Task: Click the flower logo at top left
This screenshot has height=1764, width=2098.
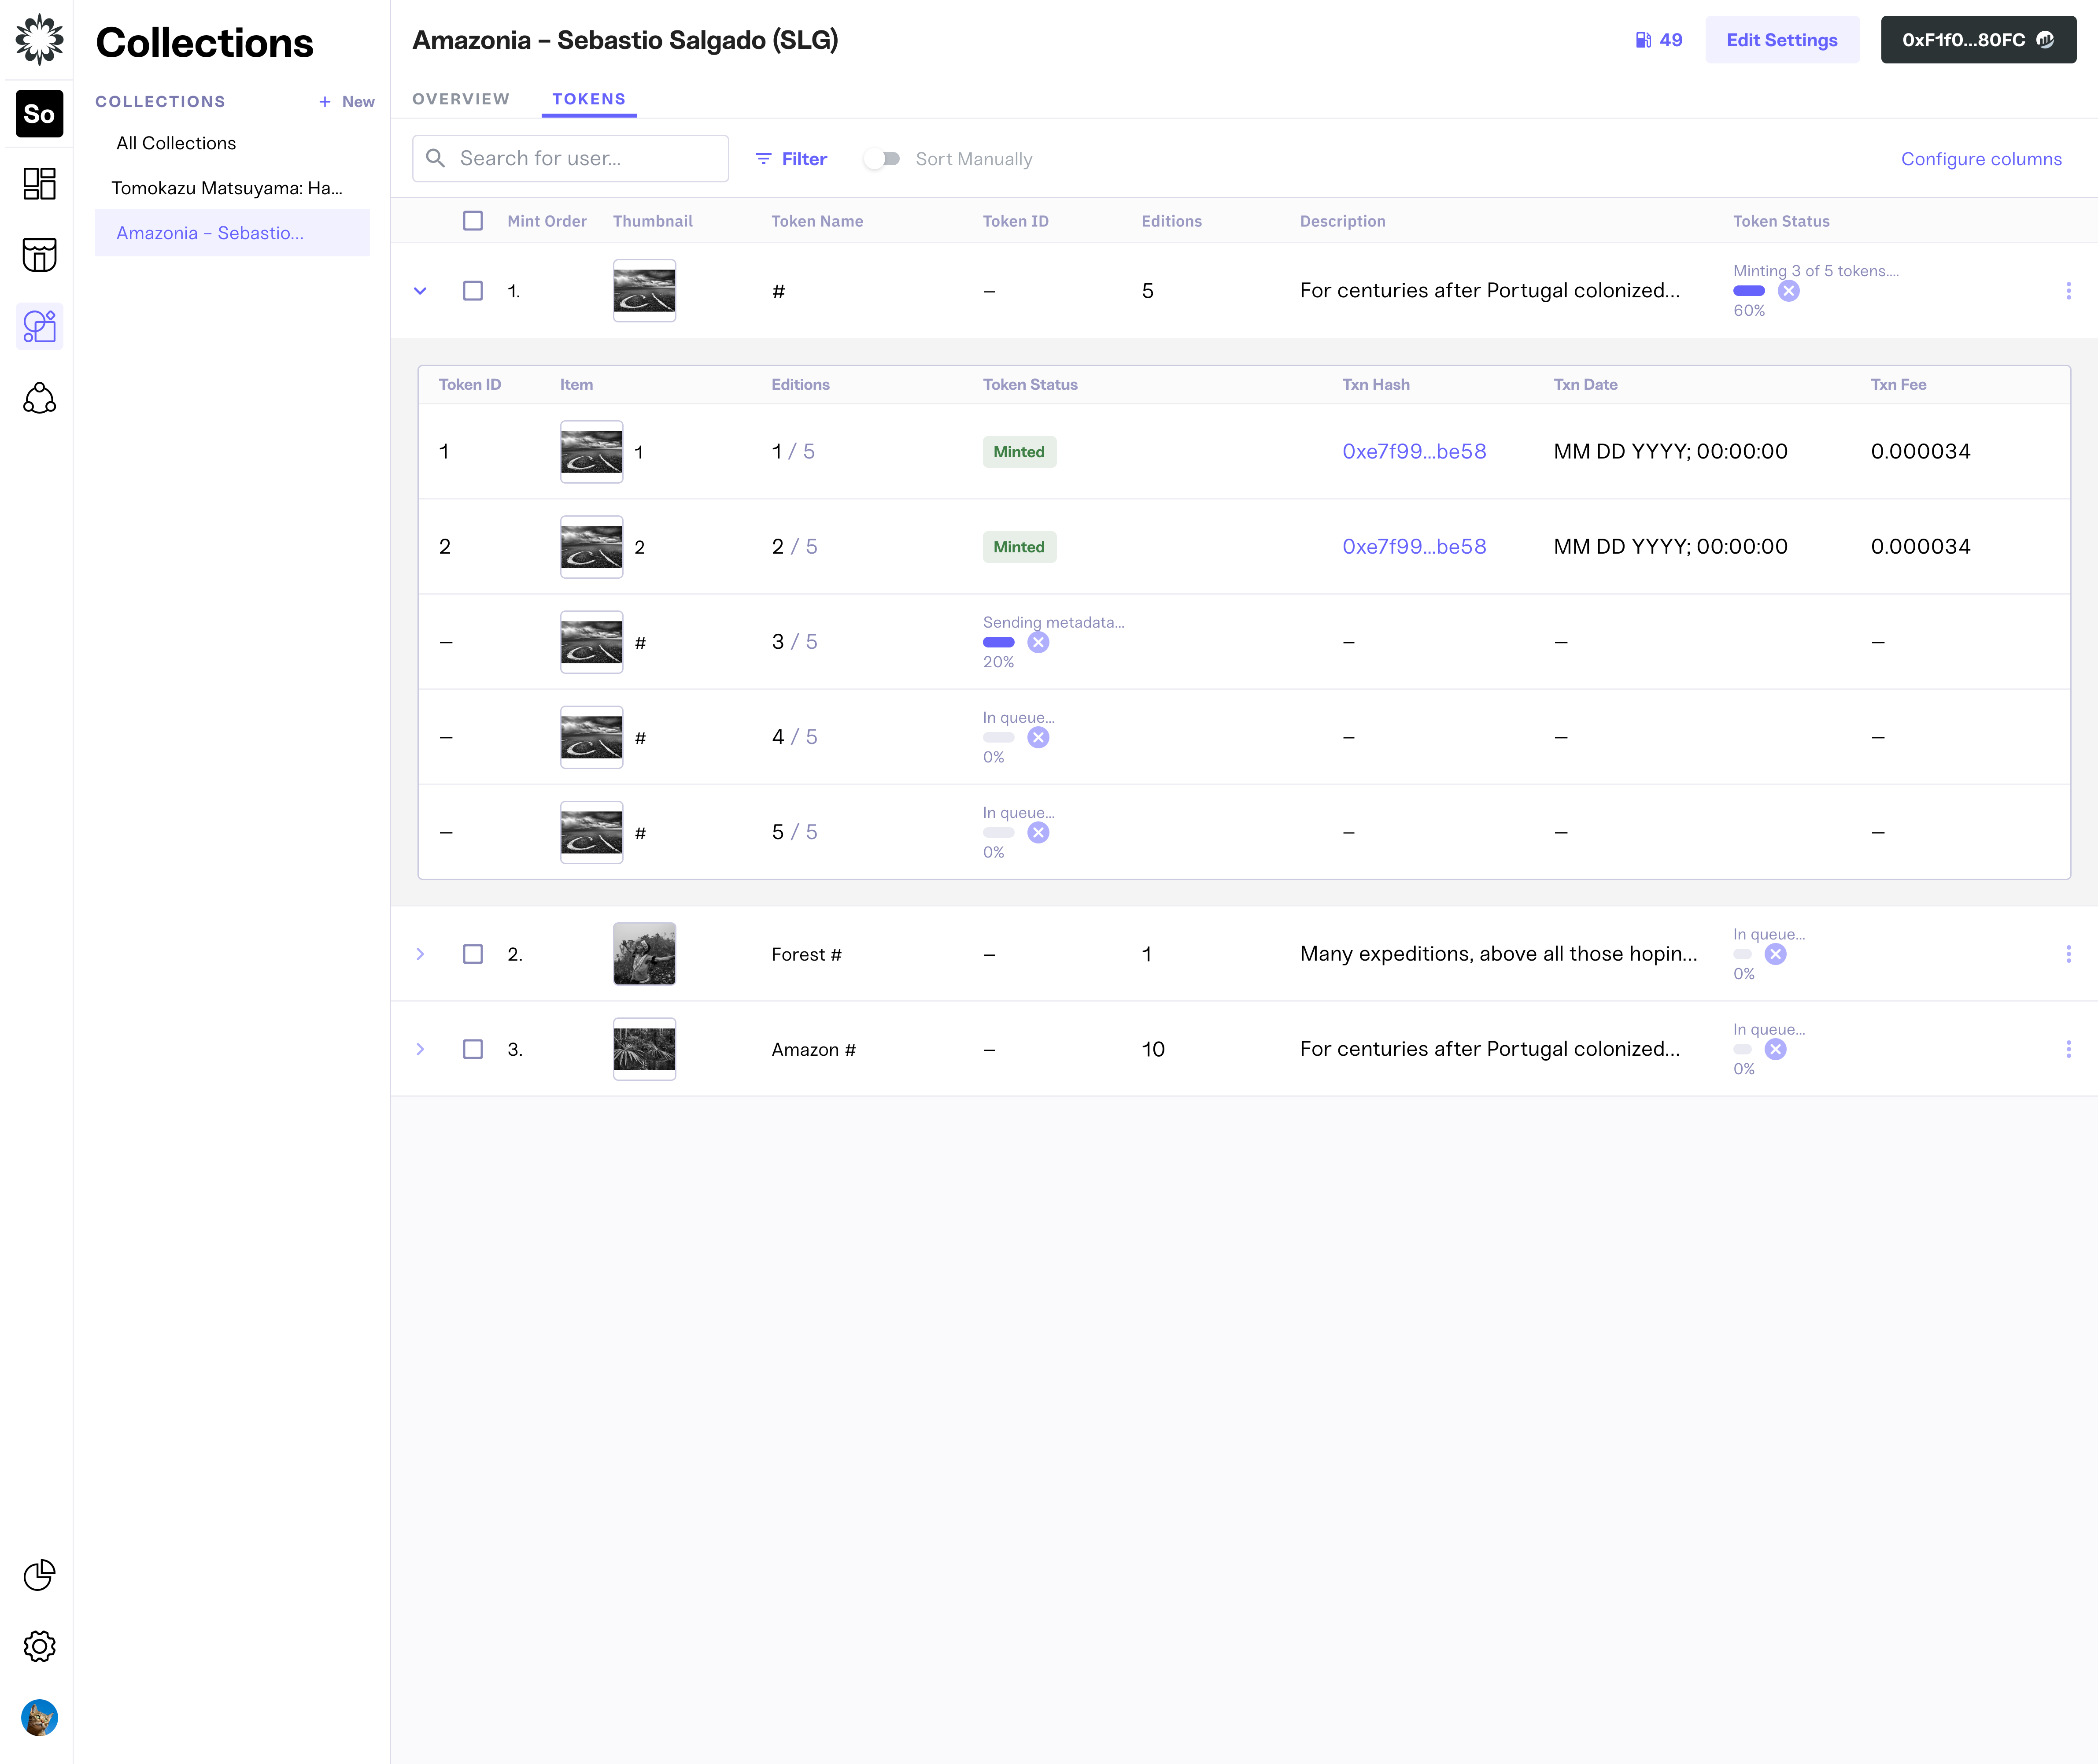Action: coord(39,39)
